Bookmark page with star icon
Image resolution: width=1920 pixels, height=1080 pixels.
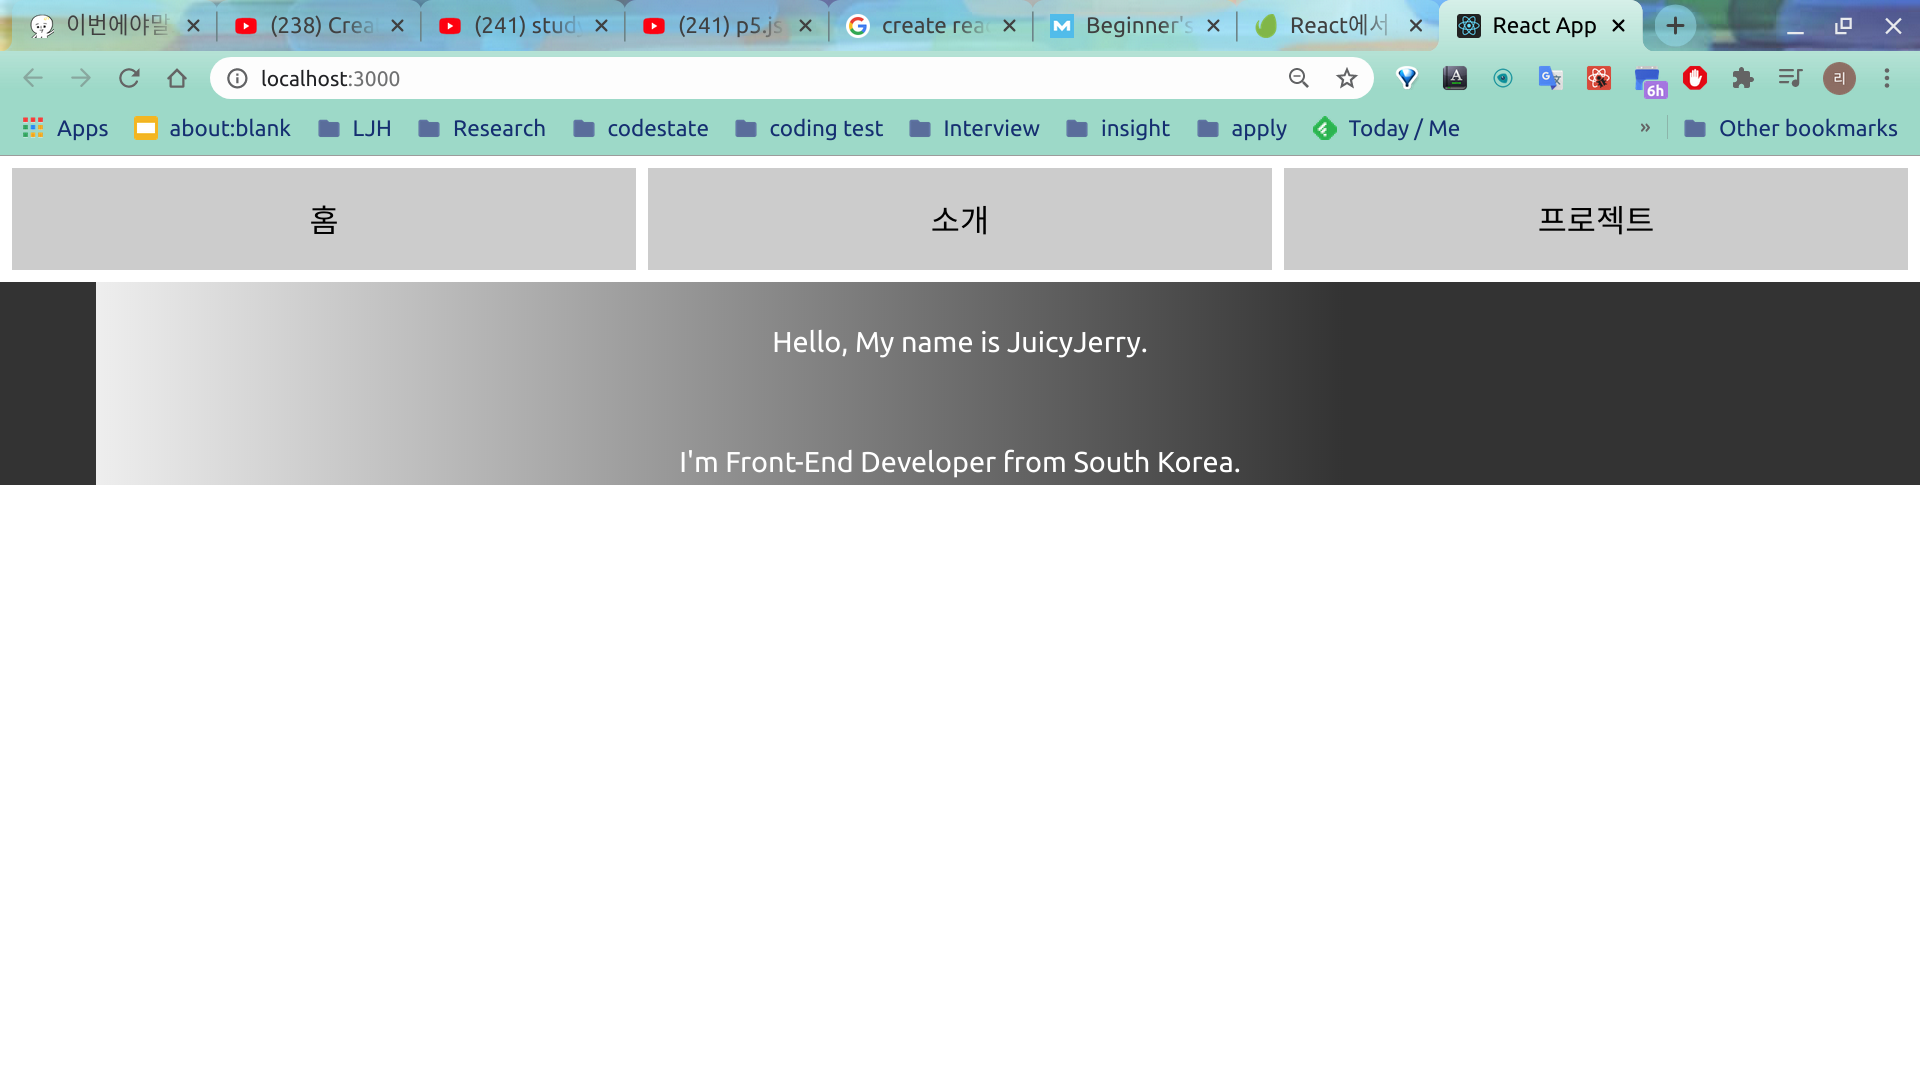point(1347,78)
